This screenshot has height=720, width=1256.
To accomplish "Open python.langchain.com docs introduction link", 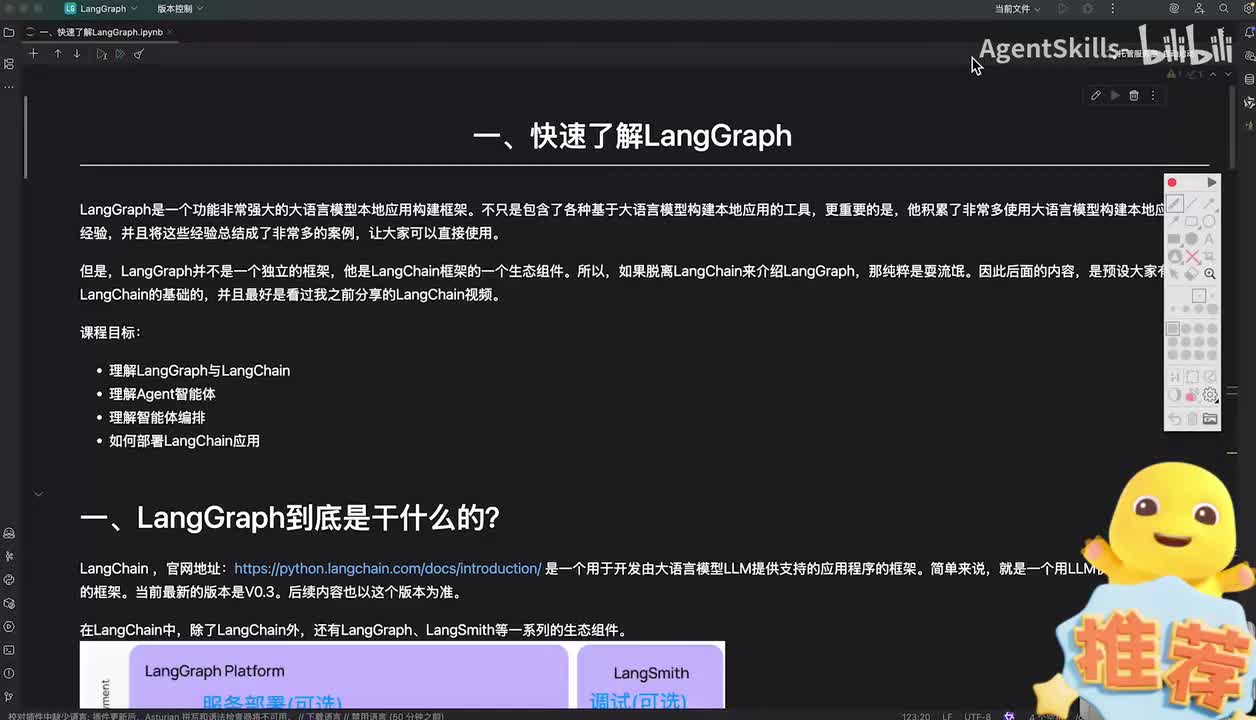I will (x=388, y=568).
